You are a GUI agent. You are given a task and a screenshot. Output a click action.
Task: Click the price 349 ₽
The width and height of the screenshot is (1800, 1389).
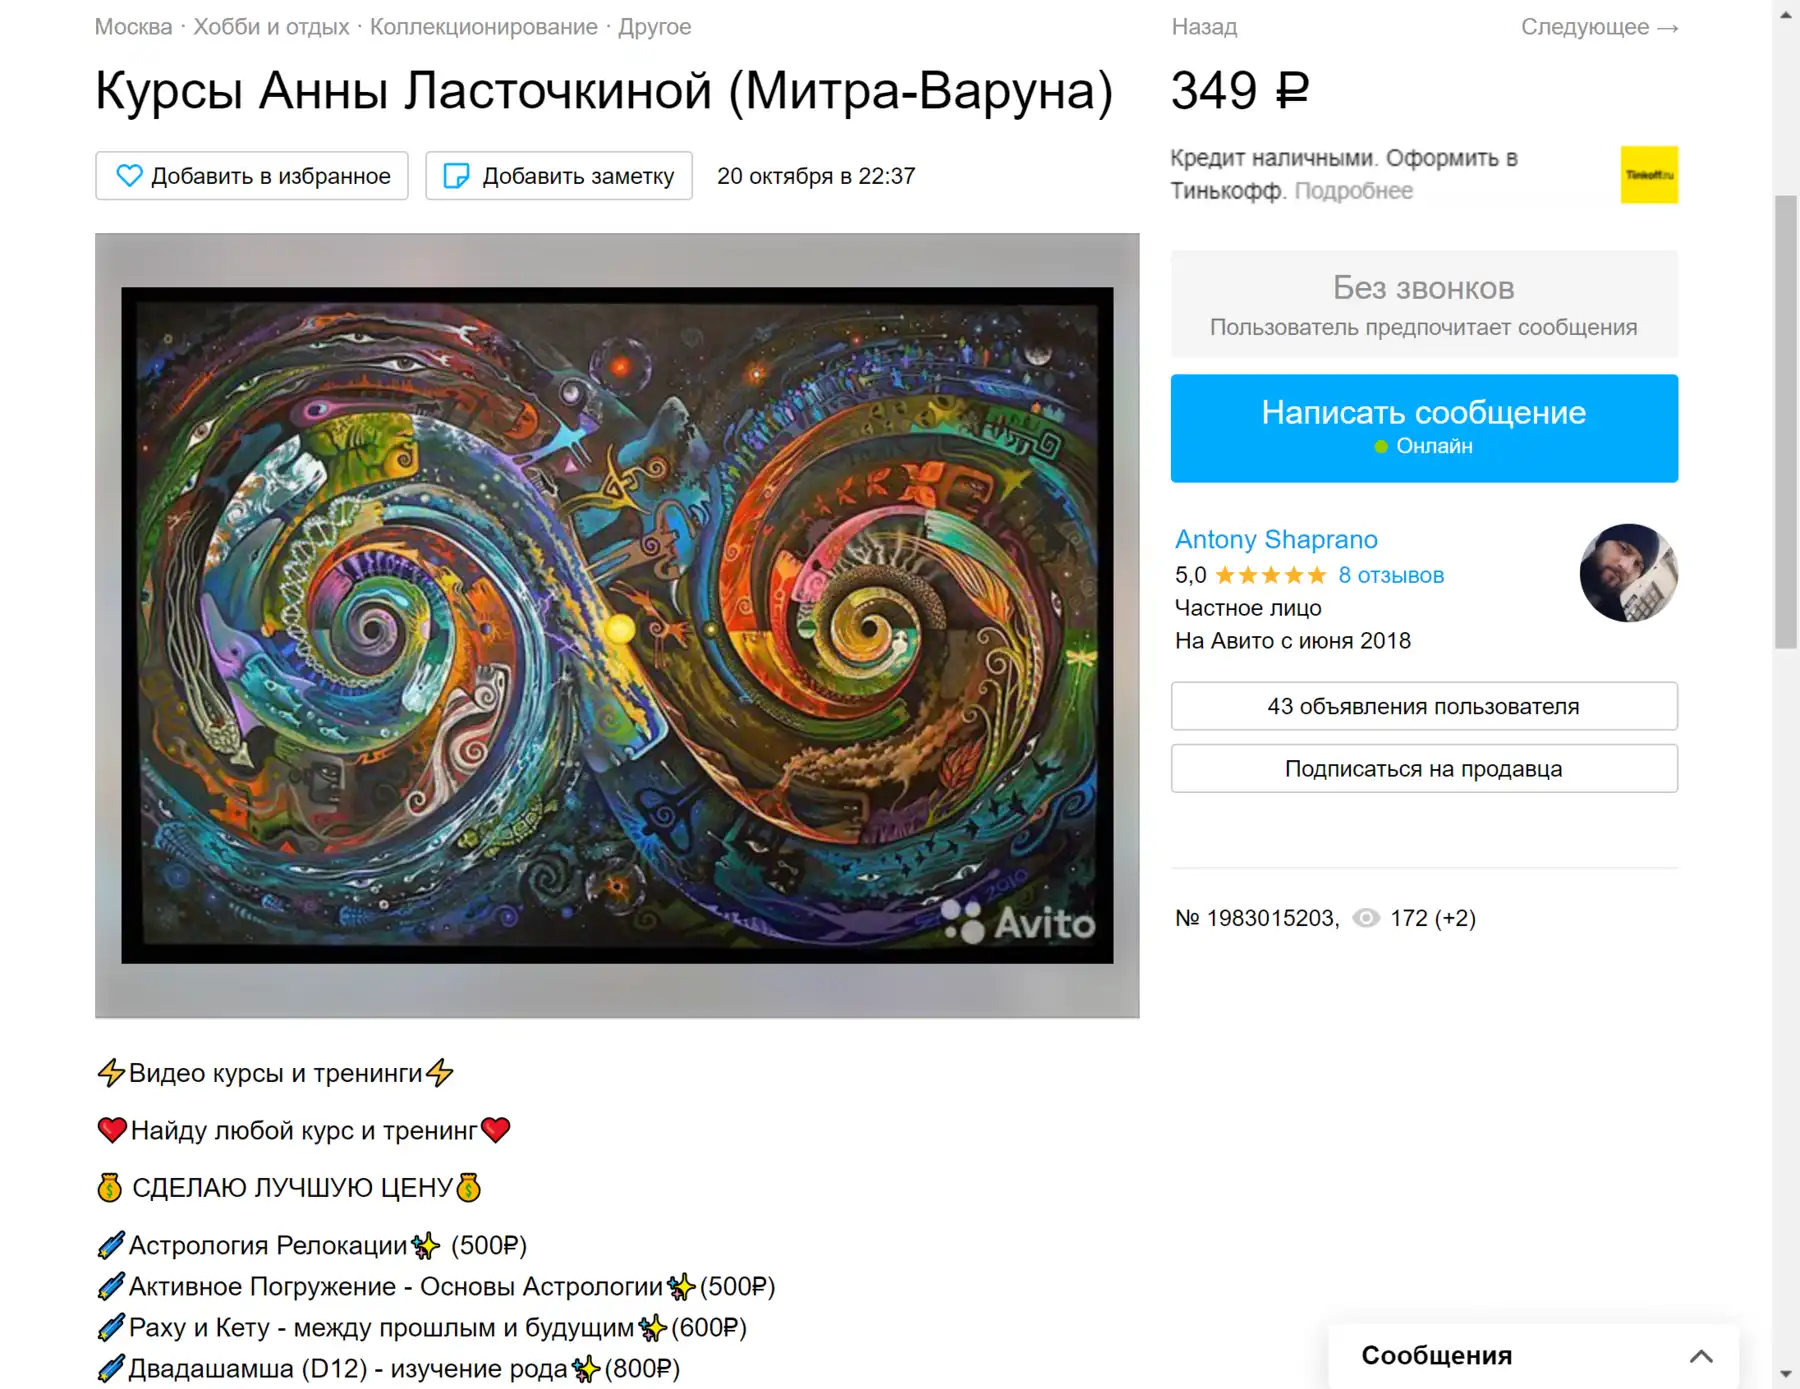pos(1240,91)
